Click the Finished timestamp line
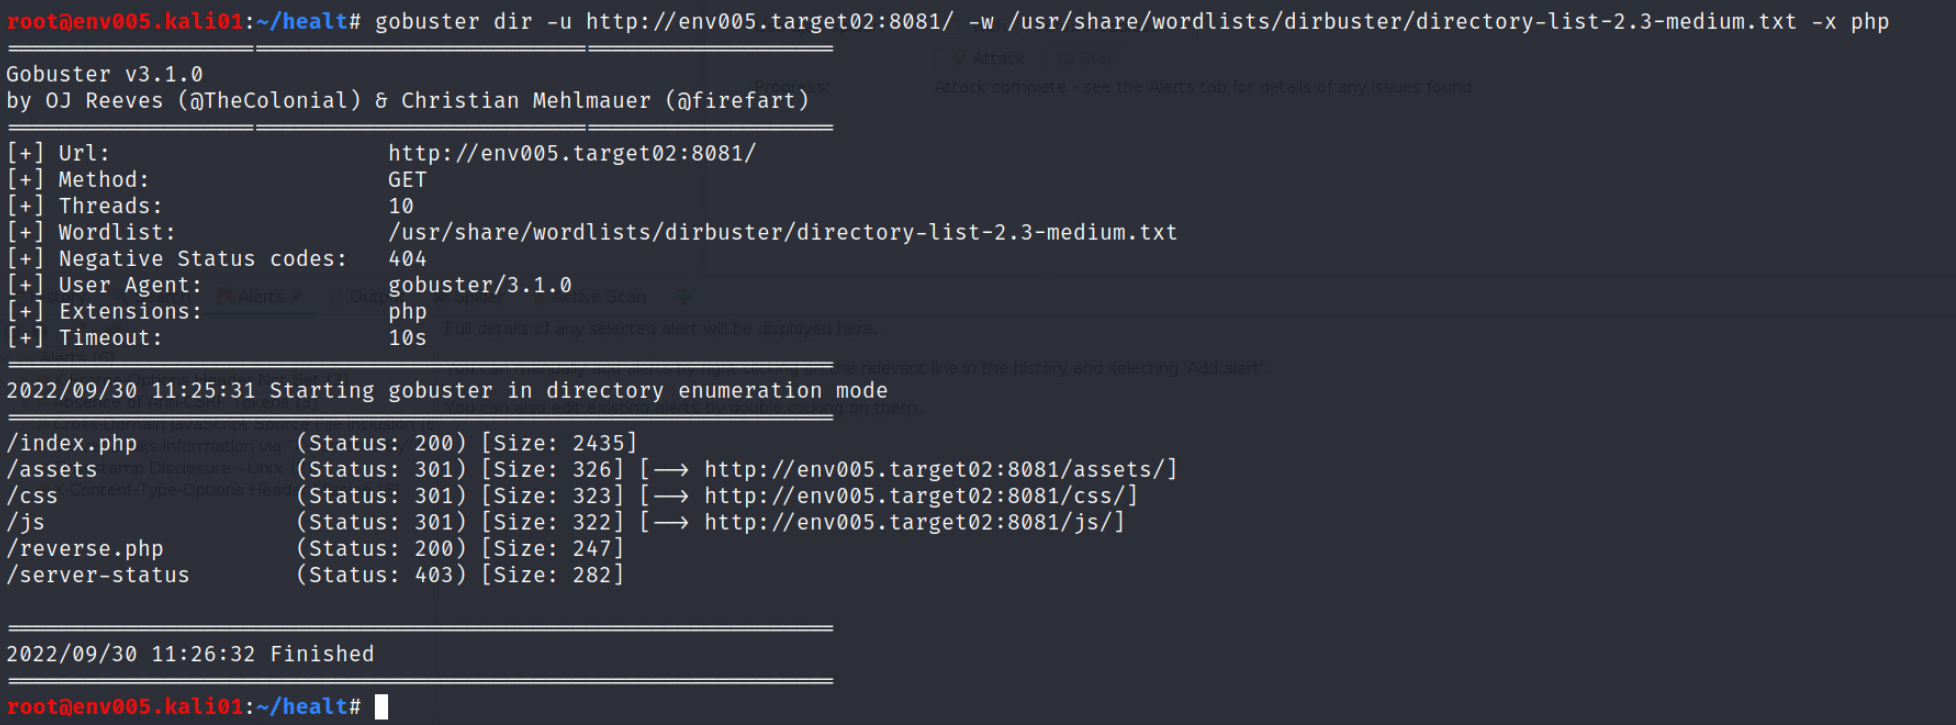The height and width of the screenshot is (725, 1956). [x=190, y=654]
